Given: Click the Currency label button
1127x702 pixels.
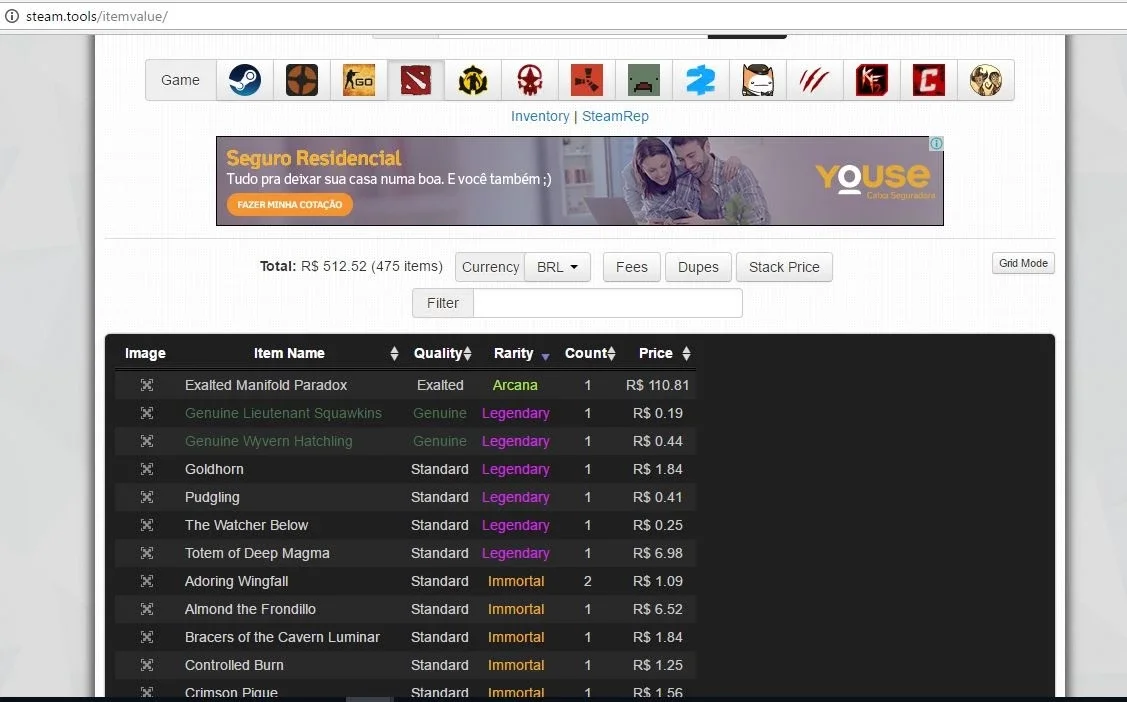Looking at the screenshot, I should coord(490,267).
